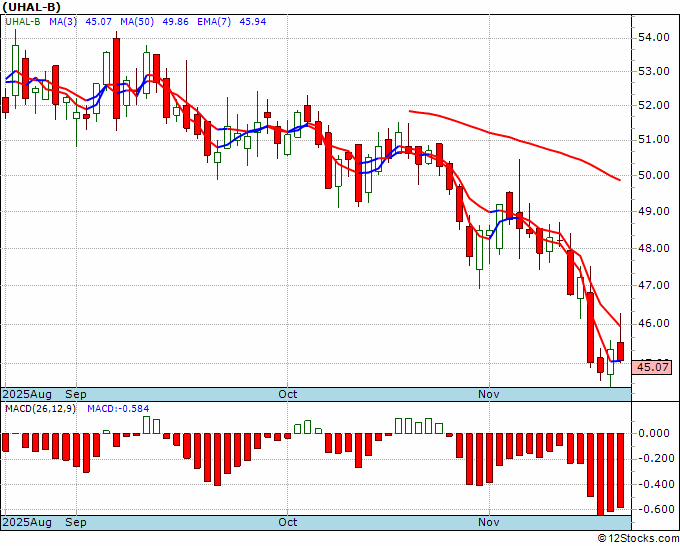Click the 12Stocks.com copyright credit

[638, 539]
